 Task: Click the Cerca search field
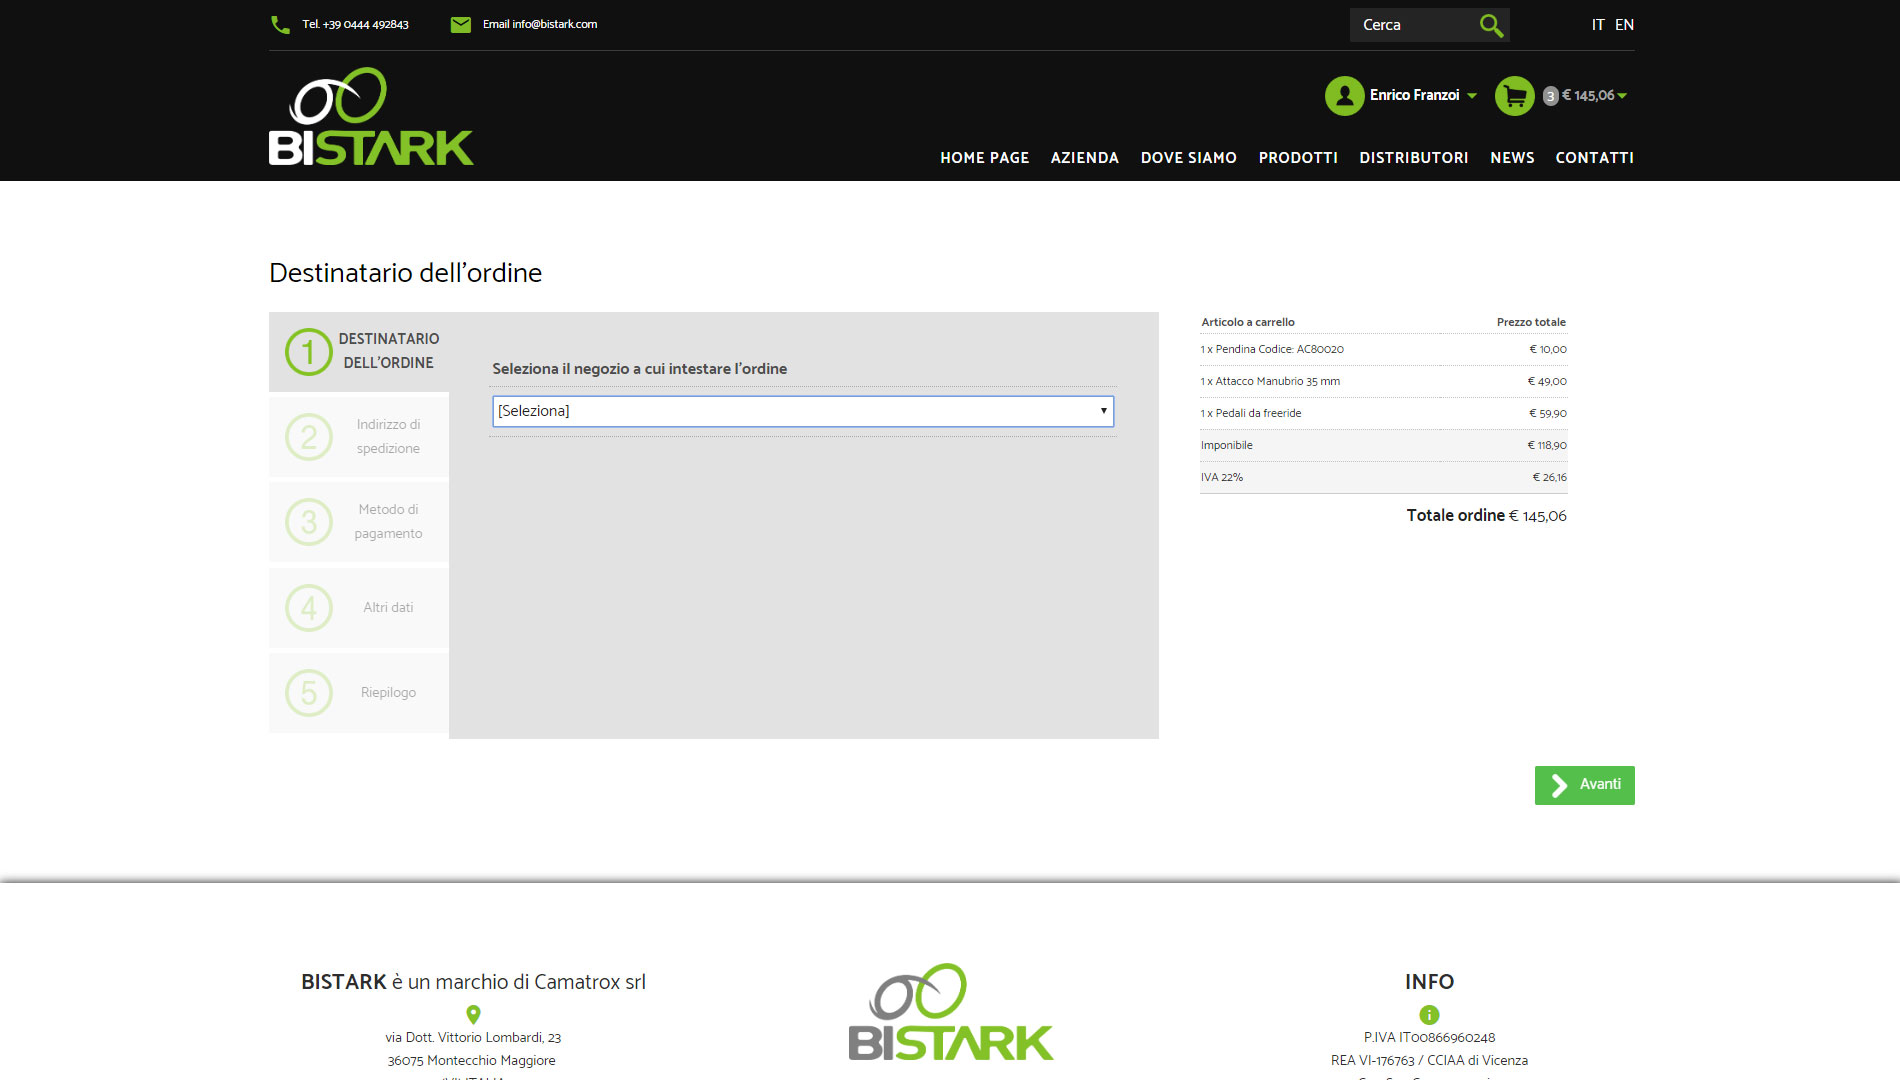tap(1412, 25)
